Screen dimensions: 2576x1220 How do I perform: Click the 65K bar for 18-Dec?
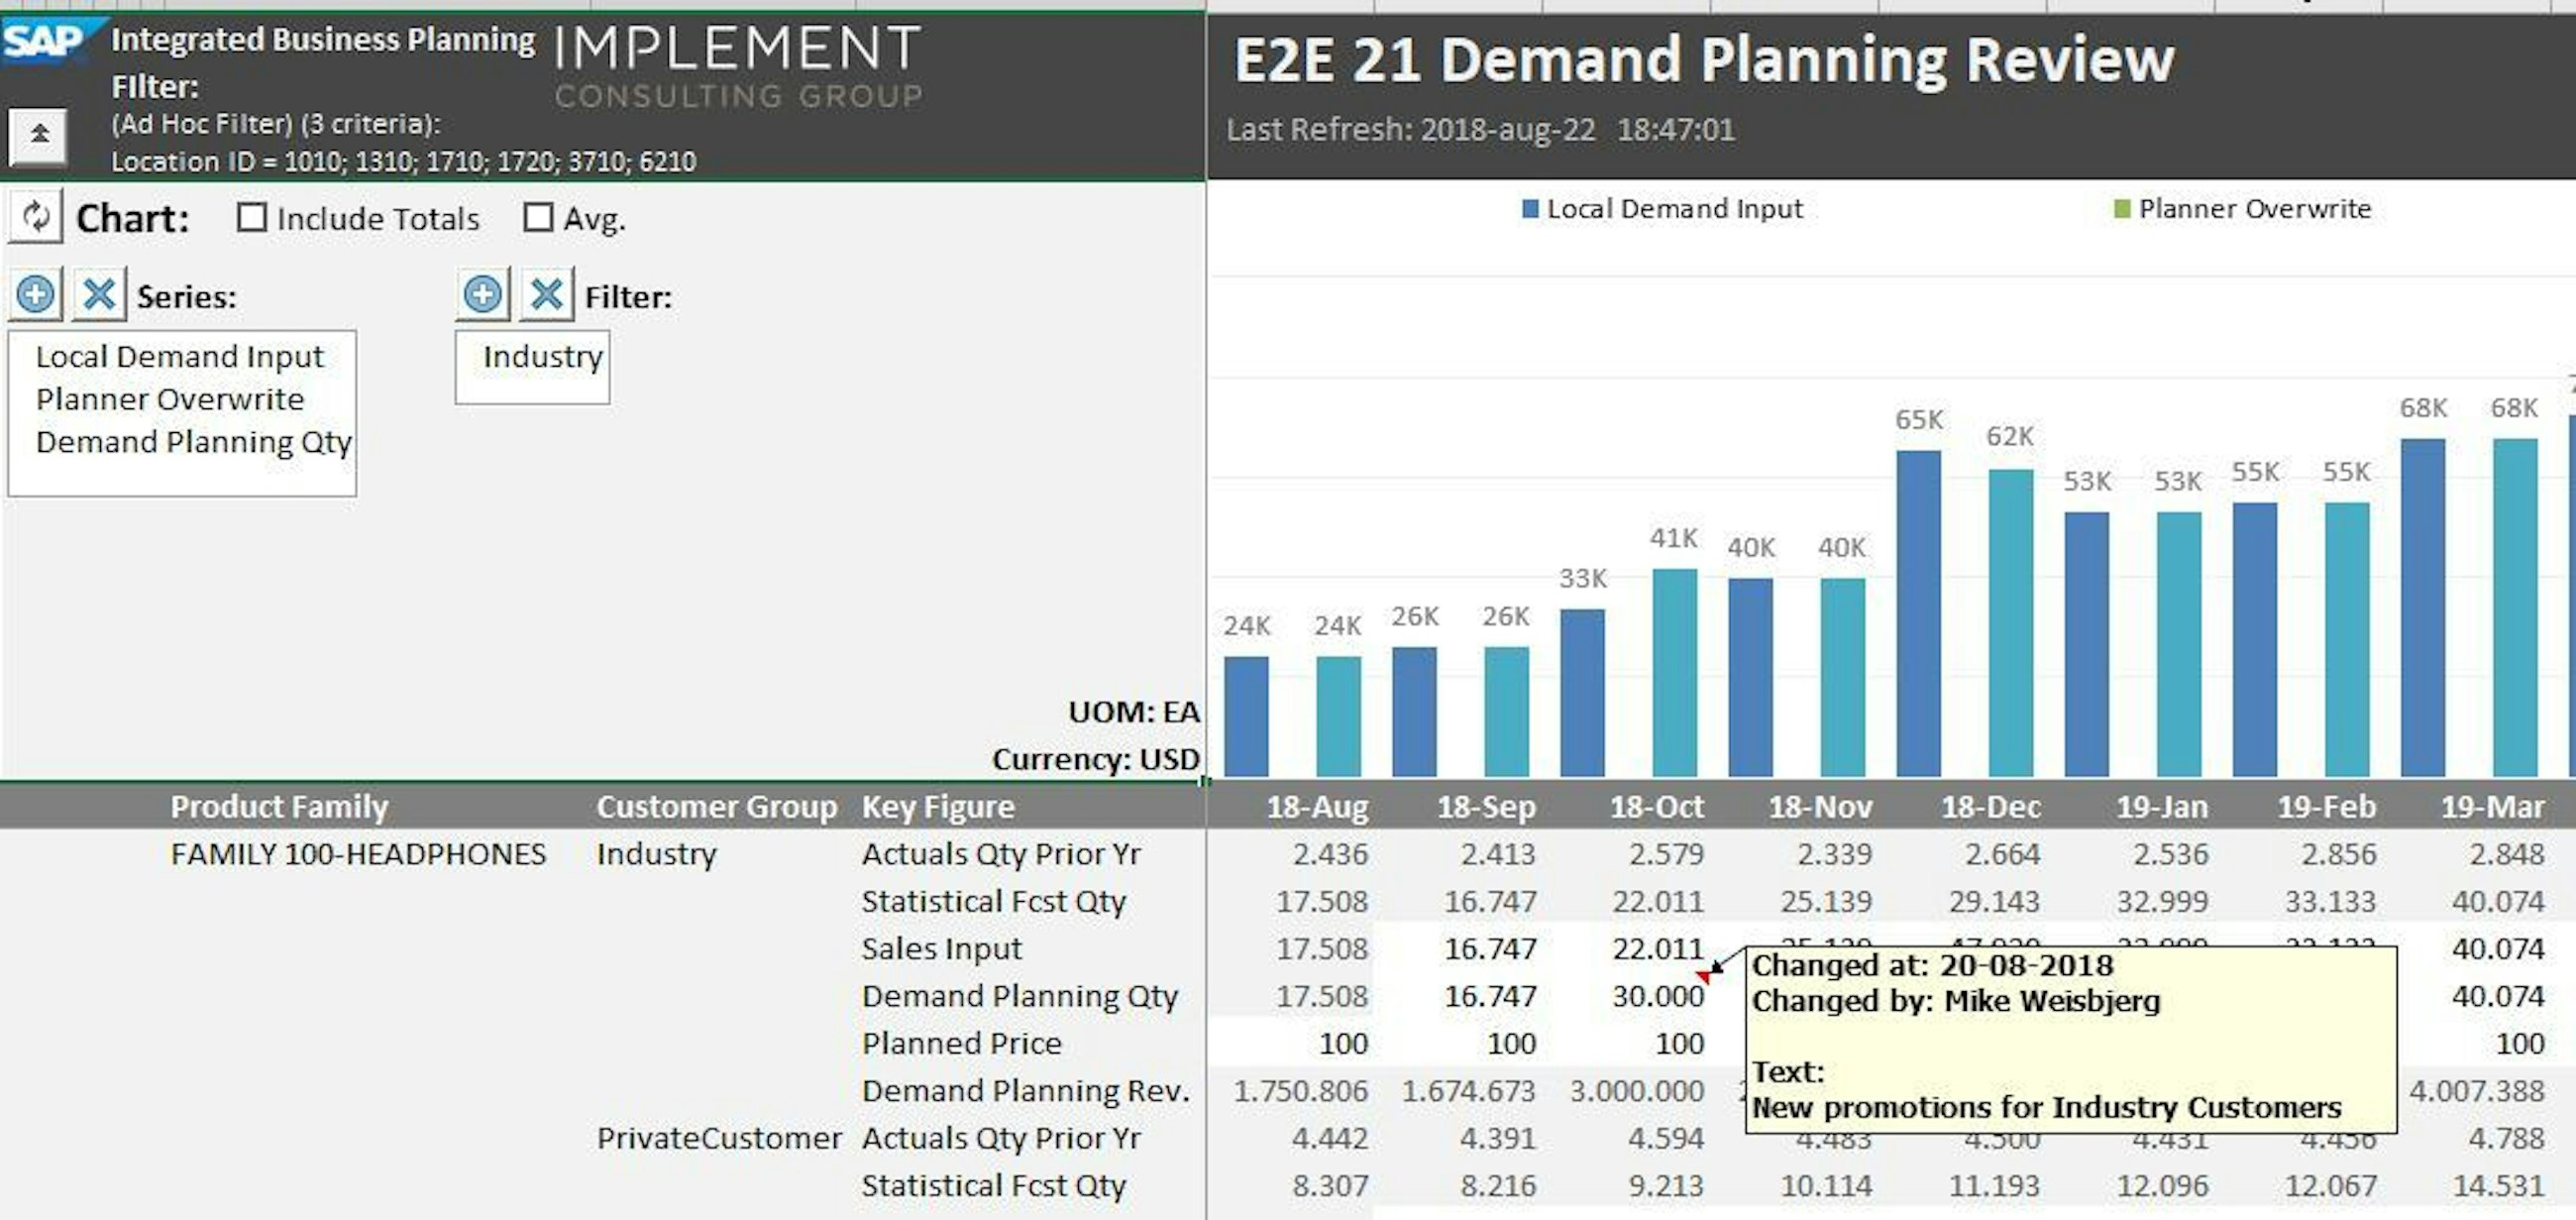coord(1918,612)
